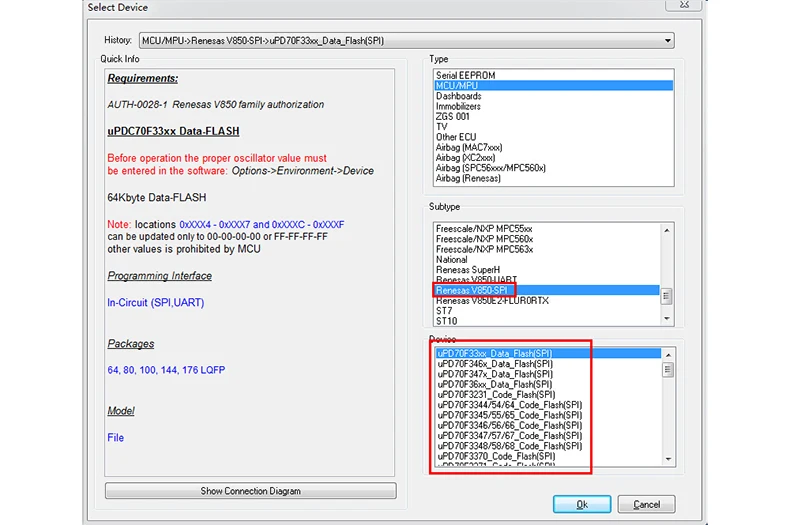Click the AUTH-0028-1 authorization requirement text

[216, 105]
